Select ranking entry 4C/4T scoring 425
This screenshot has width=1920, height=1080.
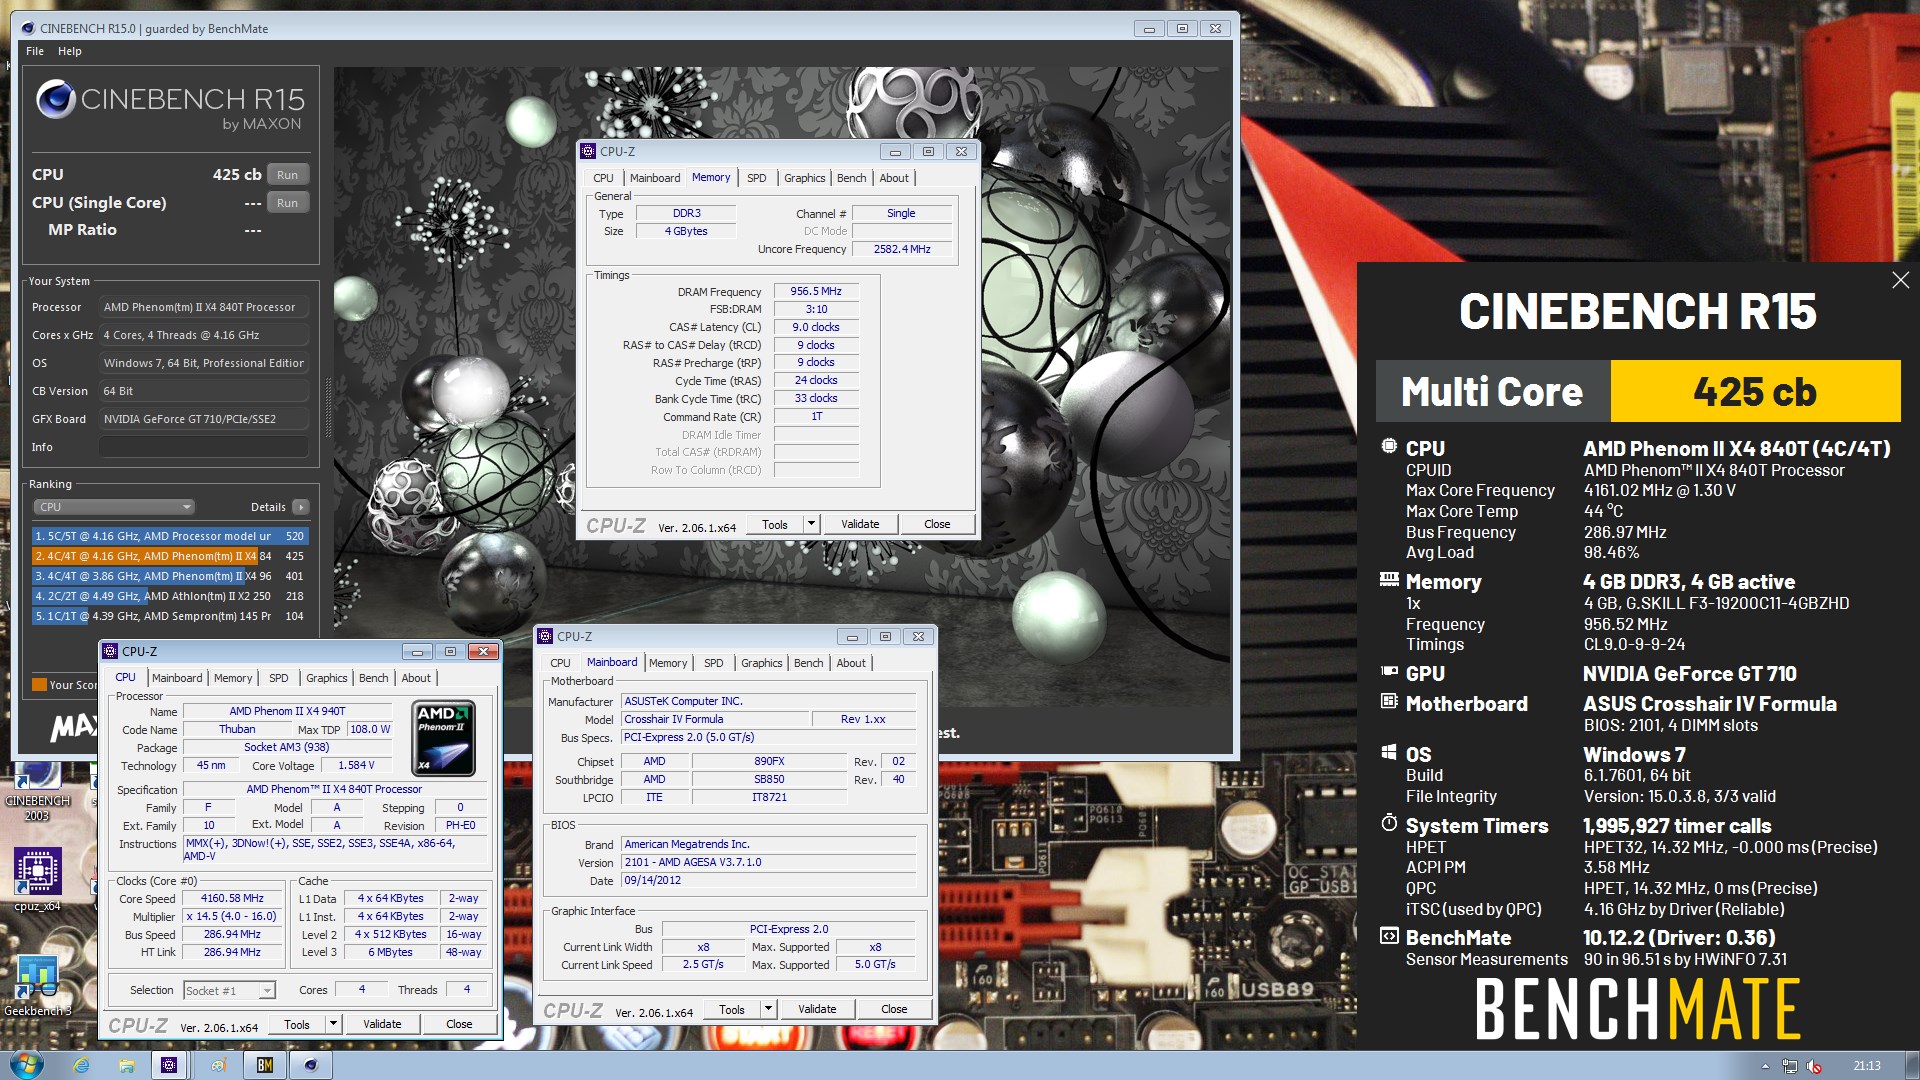pos(170,556)
